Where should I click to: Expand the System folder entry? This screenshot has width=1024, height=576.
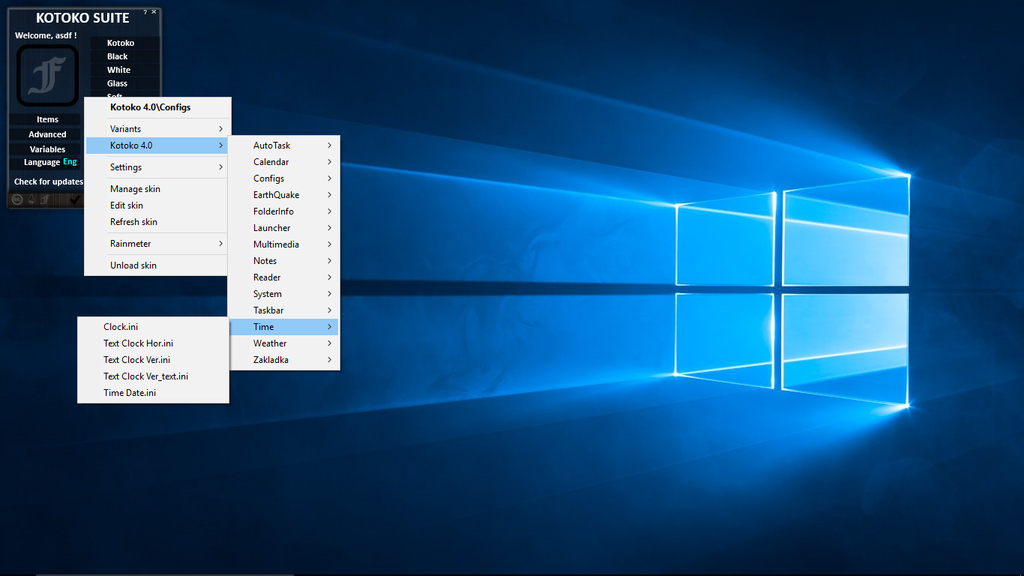tap(284, 294)
